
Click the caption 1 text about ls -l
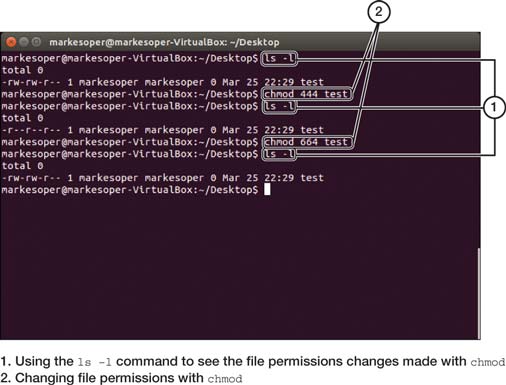(x=252, y=362)
